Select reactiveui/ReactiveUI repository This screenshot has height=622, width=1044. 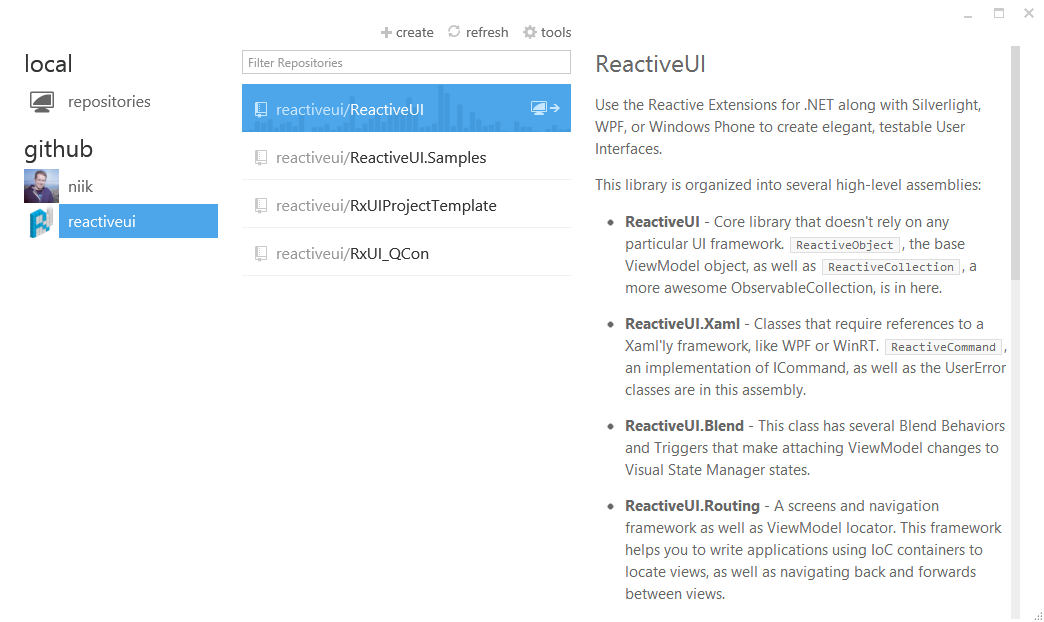(406, 108)
